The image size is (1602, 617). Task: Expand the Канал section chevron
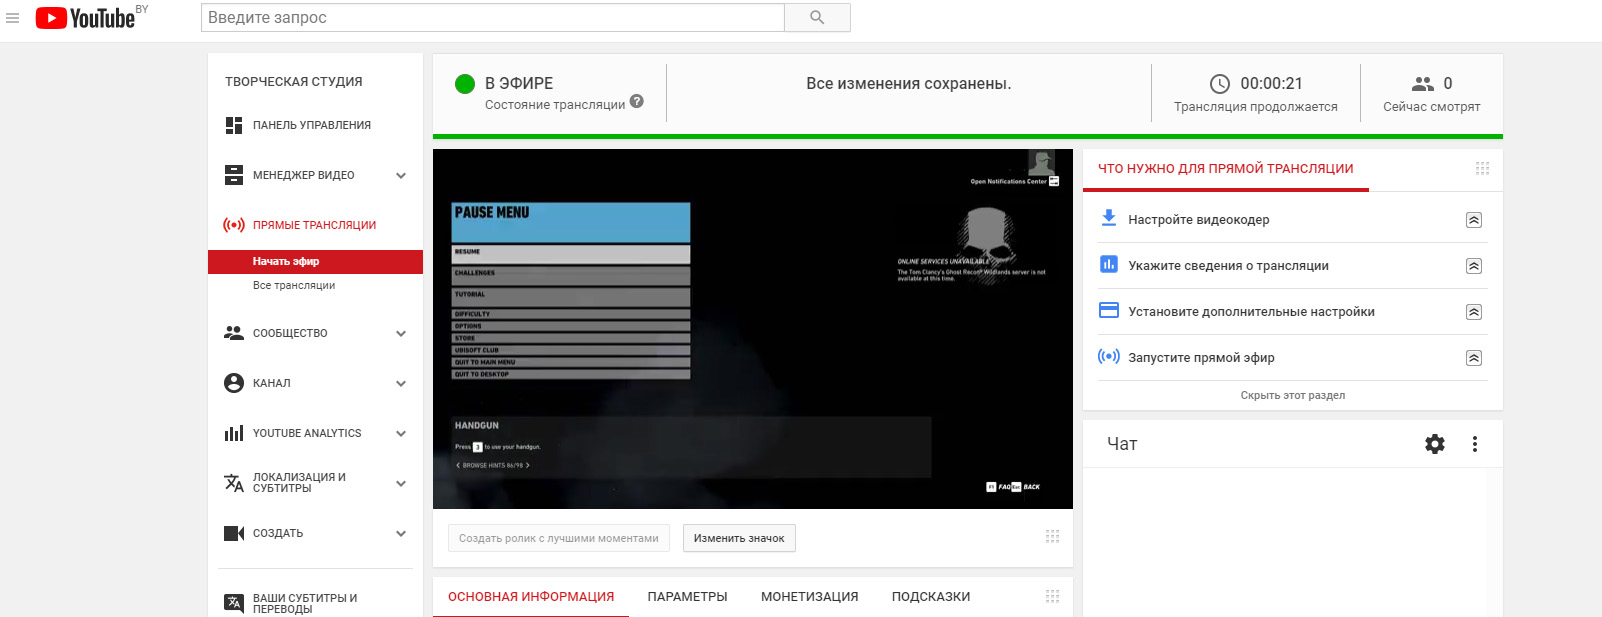401,383
